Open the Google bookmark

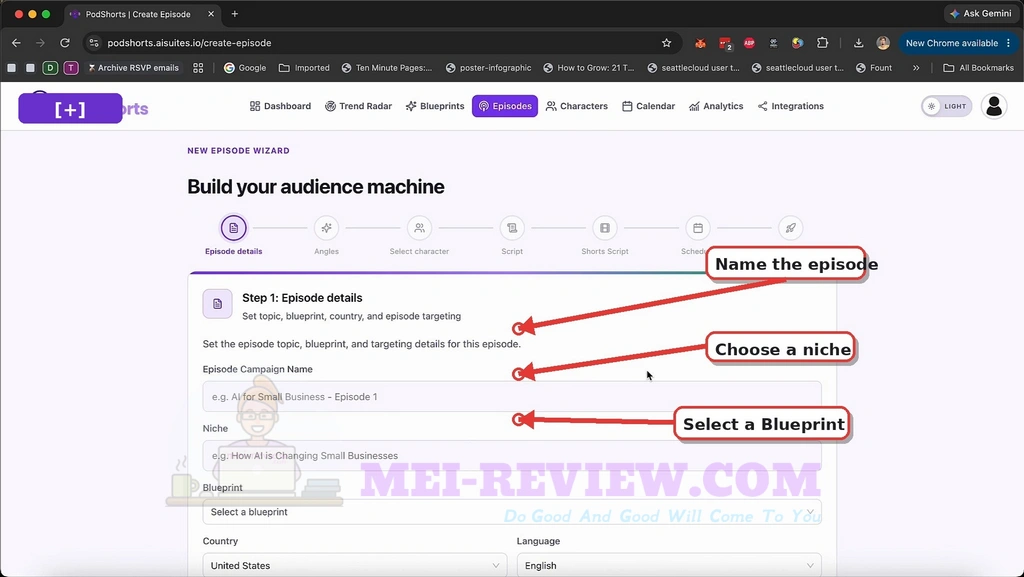pyautogui.click(x=245, y=68)
